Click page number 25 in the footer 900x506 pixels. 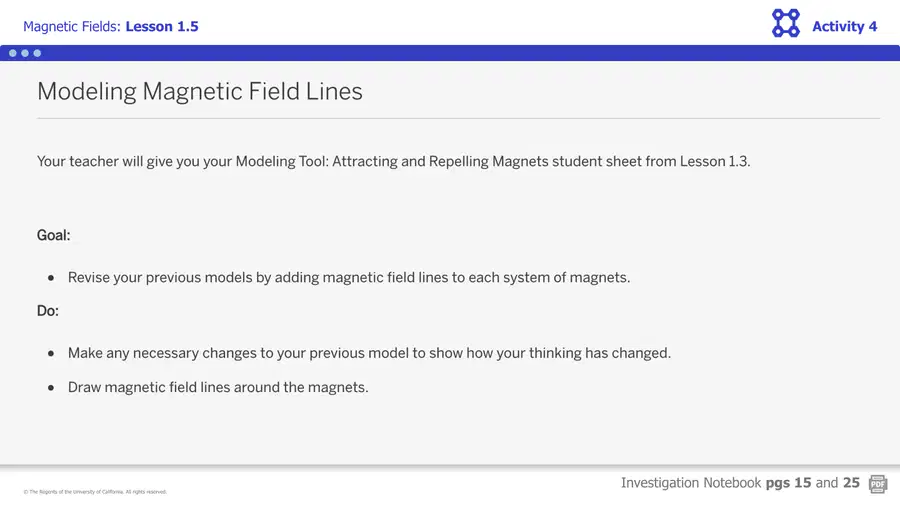[851, 483]
